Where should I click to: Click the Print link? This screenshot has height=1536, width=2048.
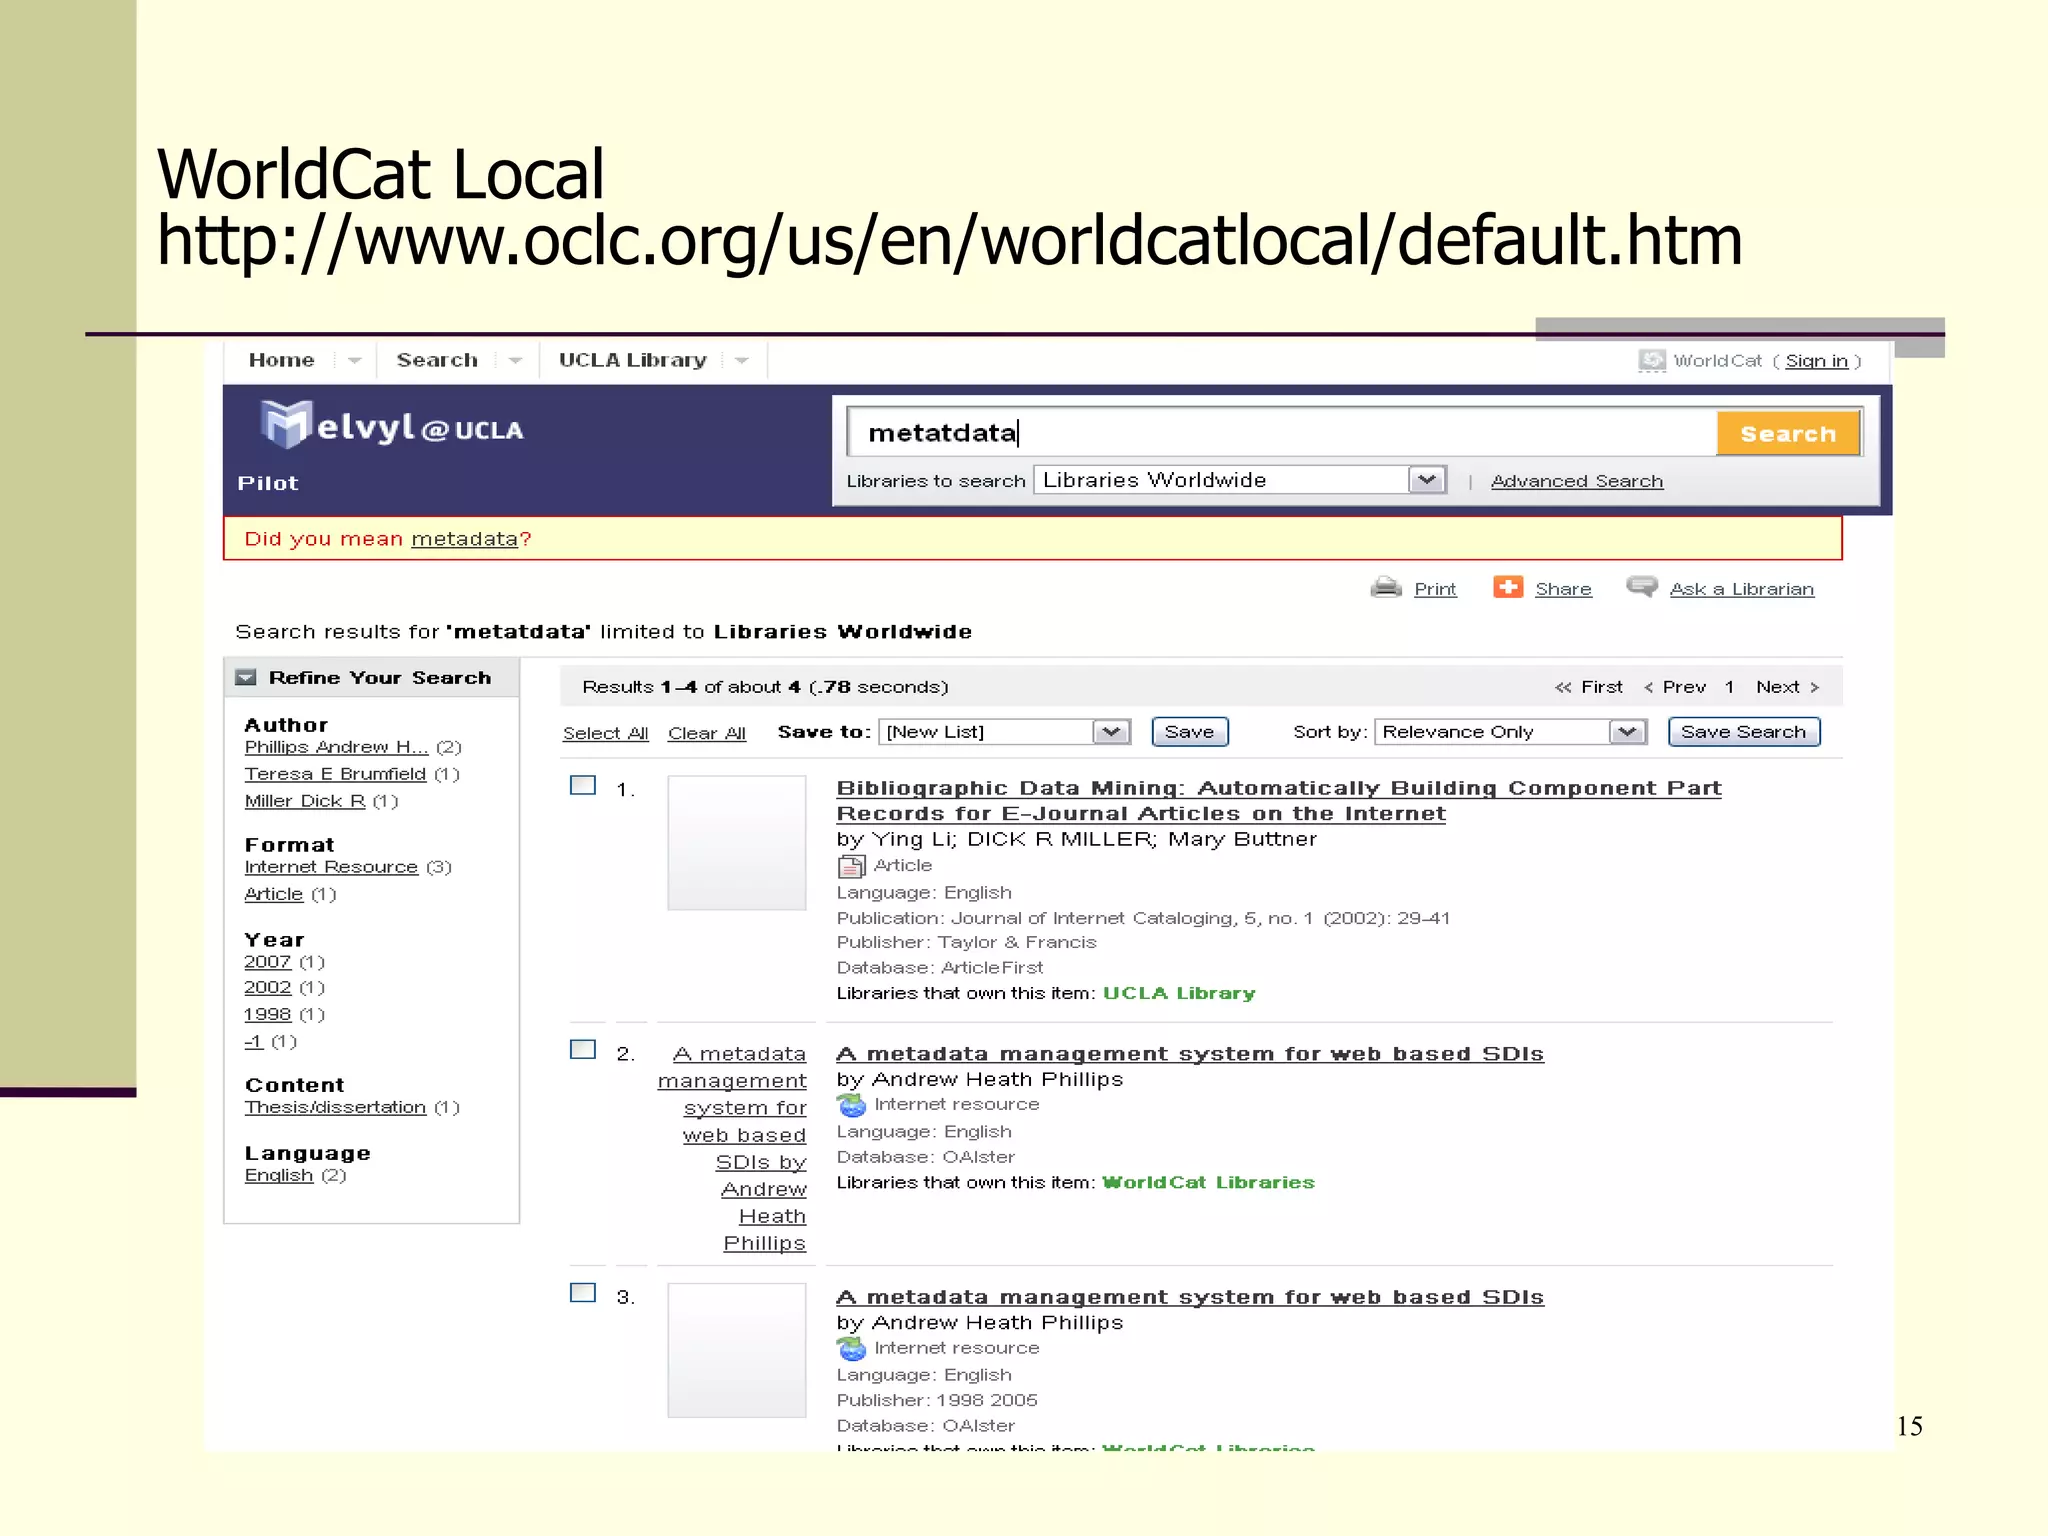point(1435,589)
